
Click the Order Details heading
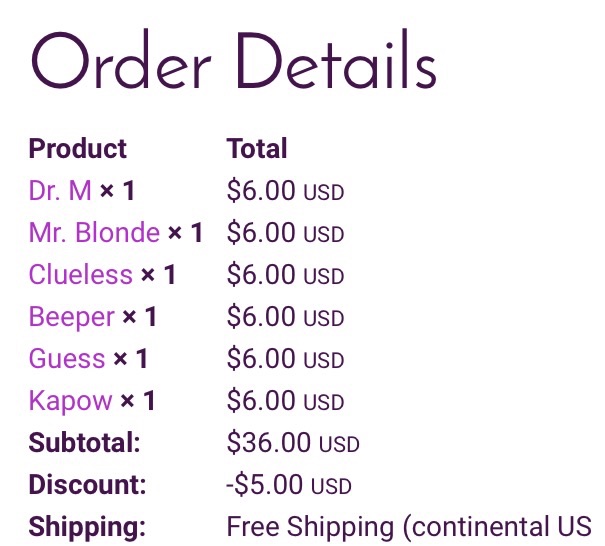point(234,60)
